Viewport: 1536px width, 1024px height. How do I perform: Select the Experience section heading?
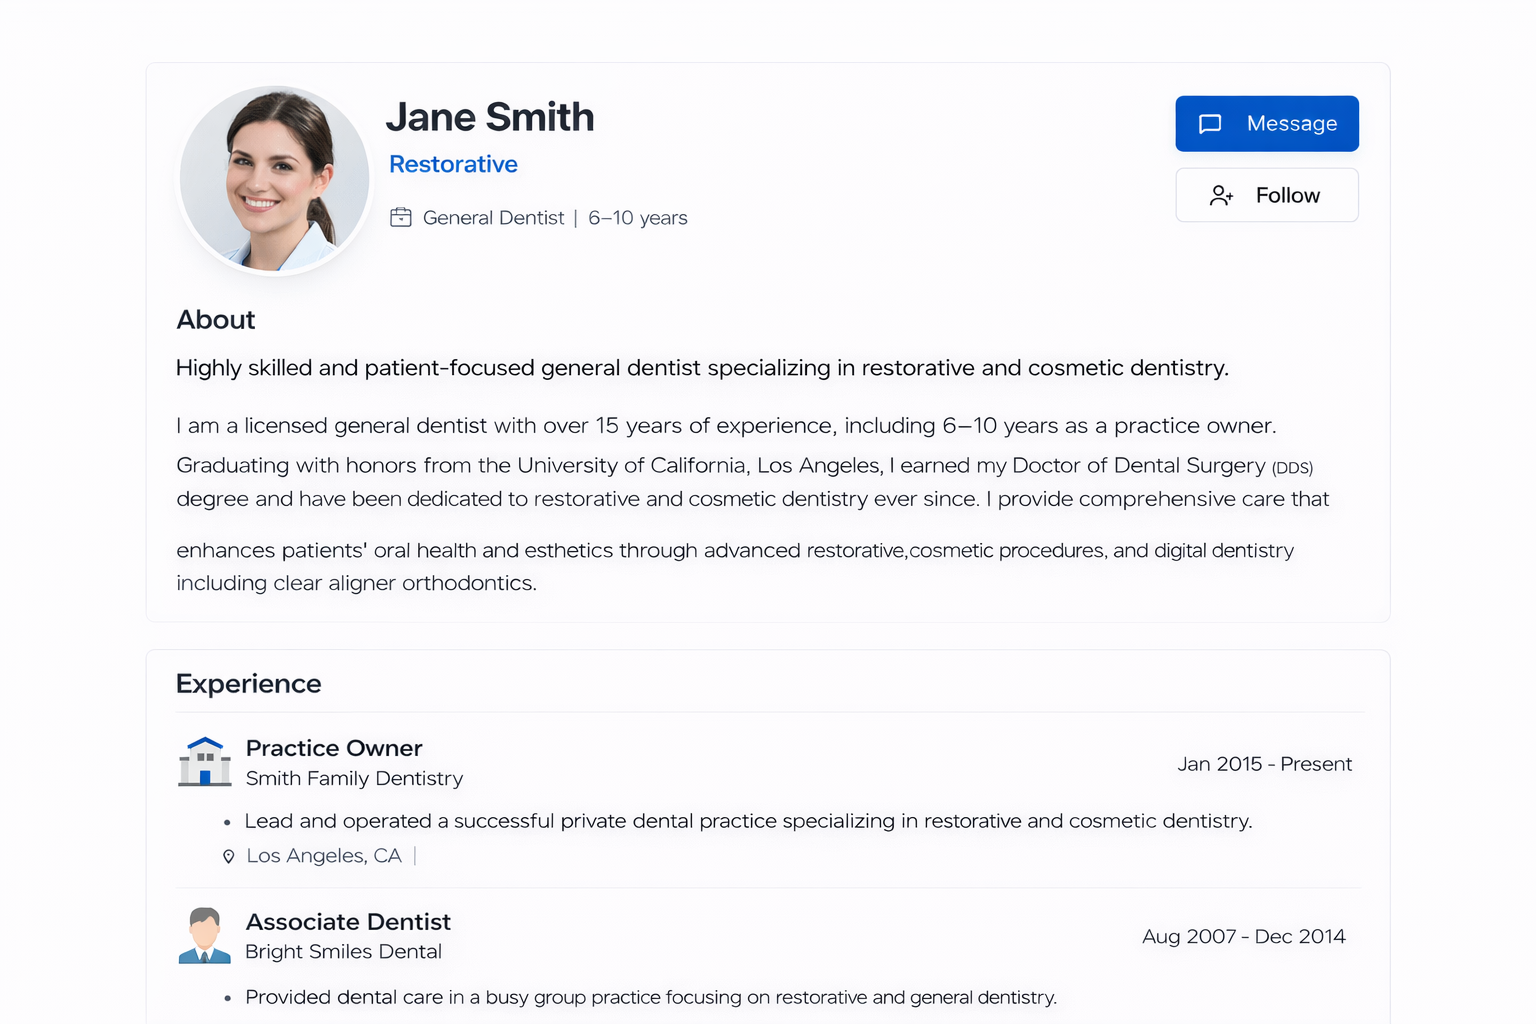click(248, 684)
